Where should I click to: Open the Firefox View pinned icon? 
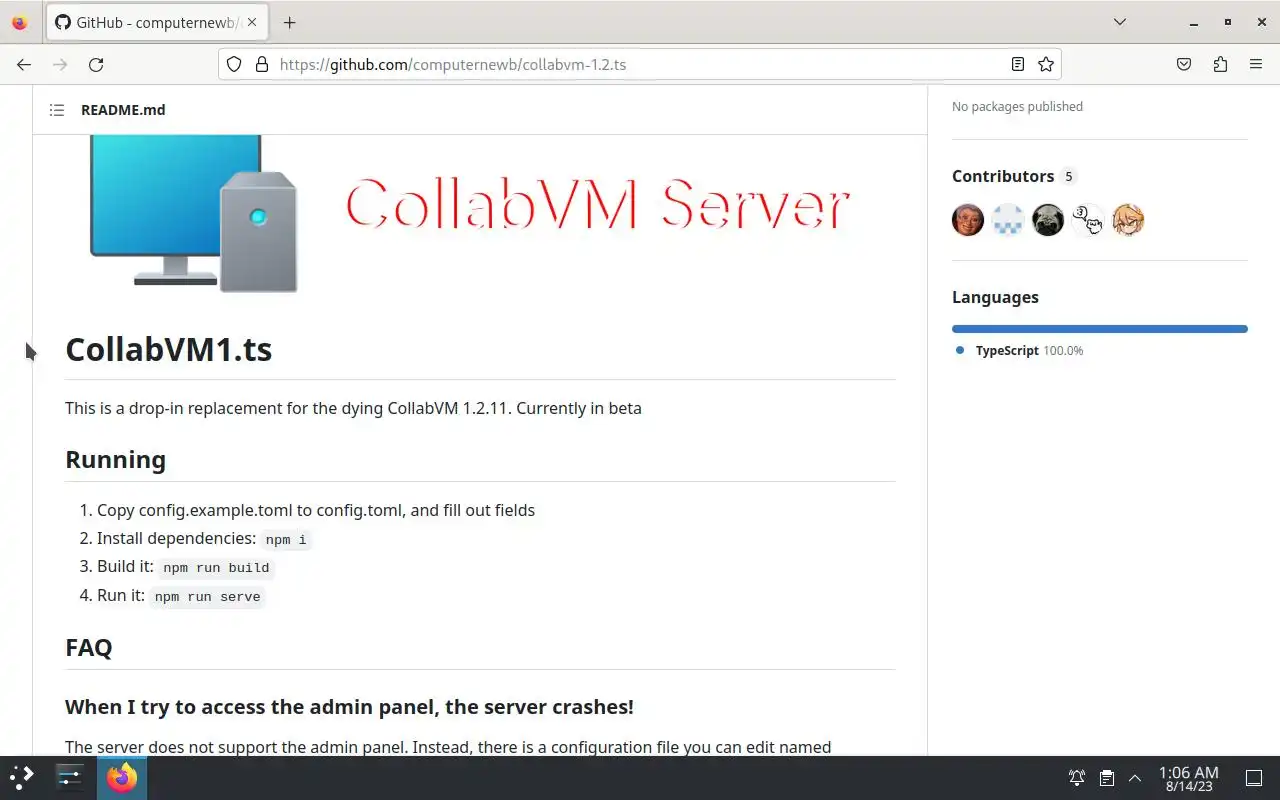(20, 22)
